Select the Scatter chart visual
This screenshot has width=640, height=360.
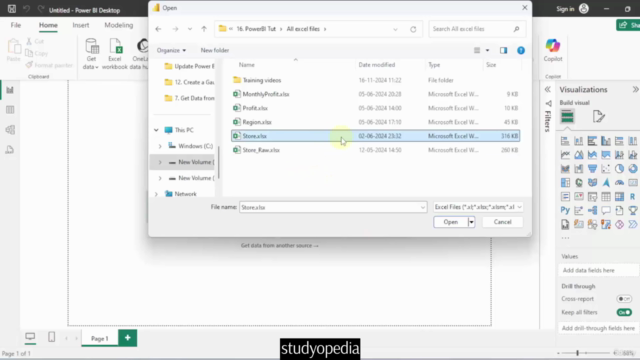(x=606, y=169)
